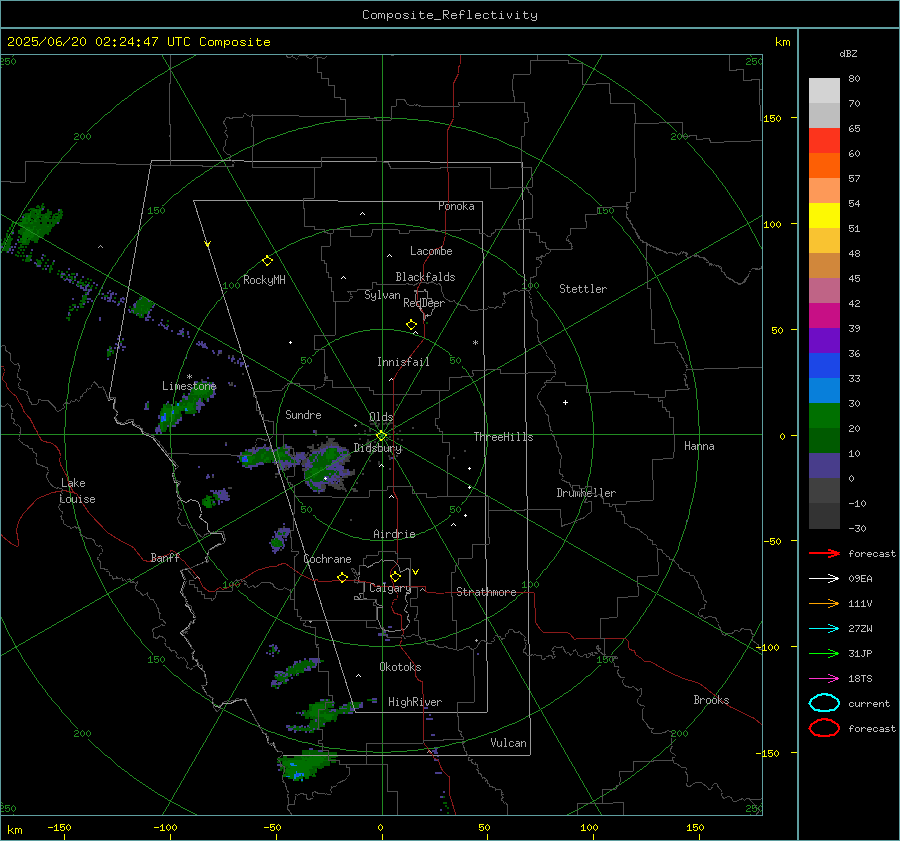Screen dimensions: 900x841
Task: Select the Sundre label
Action: point(303,414)
